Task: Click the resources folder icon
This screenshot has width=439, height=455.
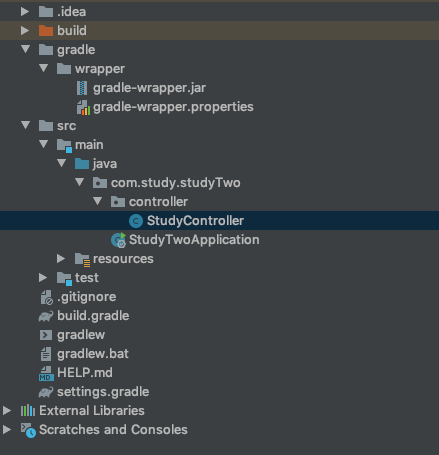Action: pyautogui.click(x=82, y=259)
